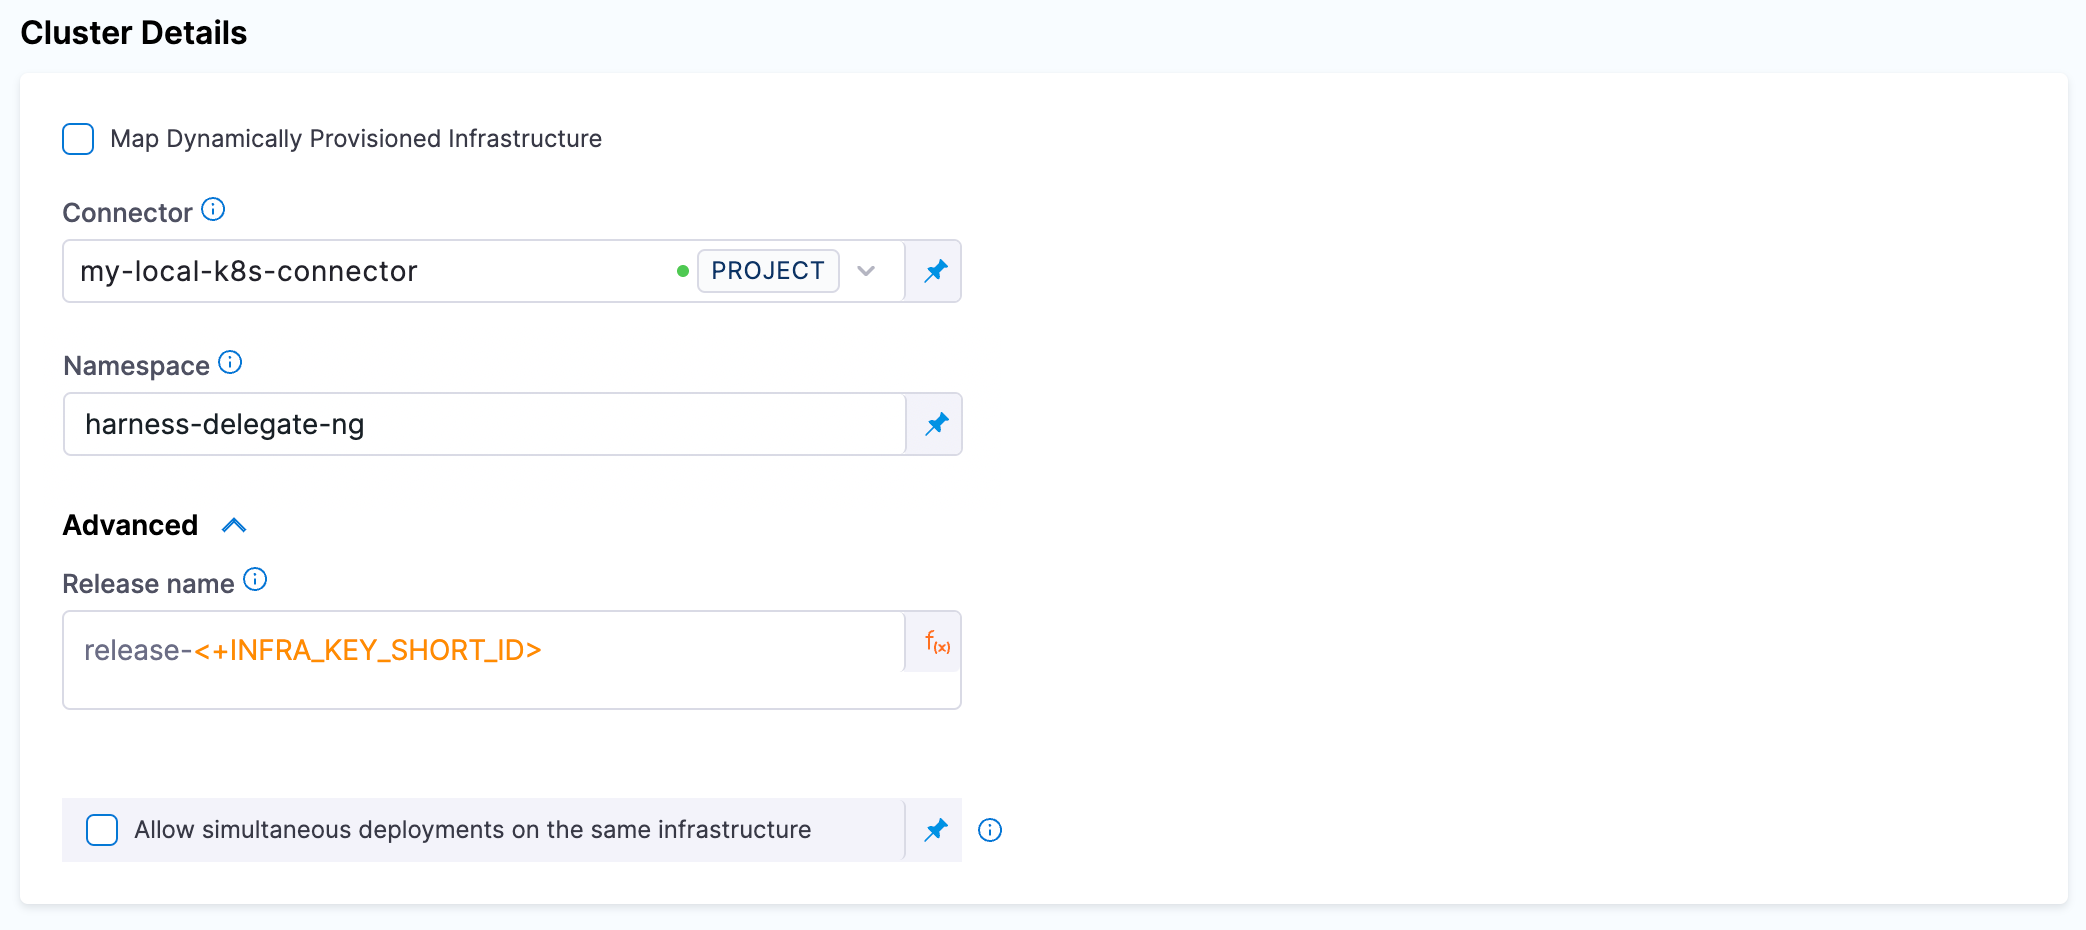View the Release name info tooltip
Image resolution: width=2086 pixels, height=930 pixels.
255,578
